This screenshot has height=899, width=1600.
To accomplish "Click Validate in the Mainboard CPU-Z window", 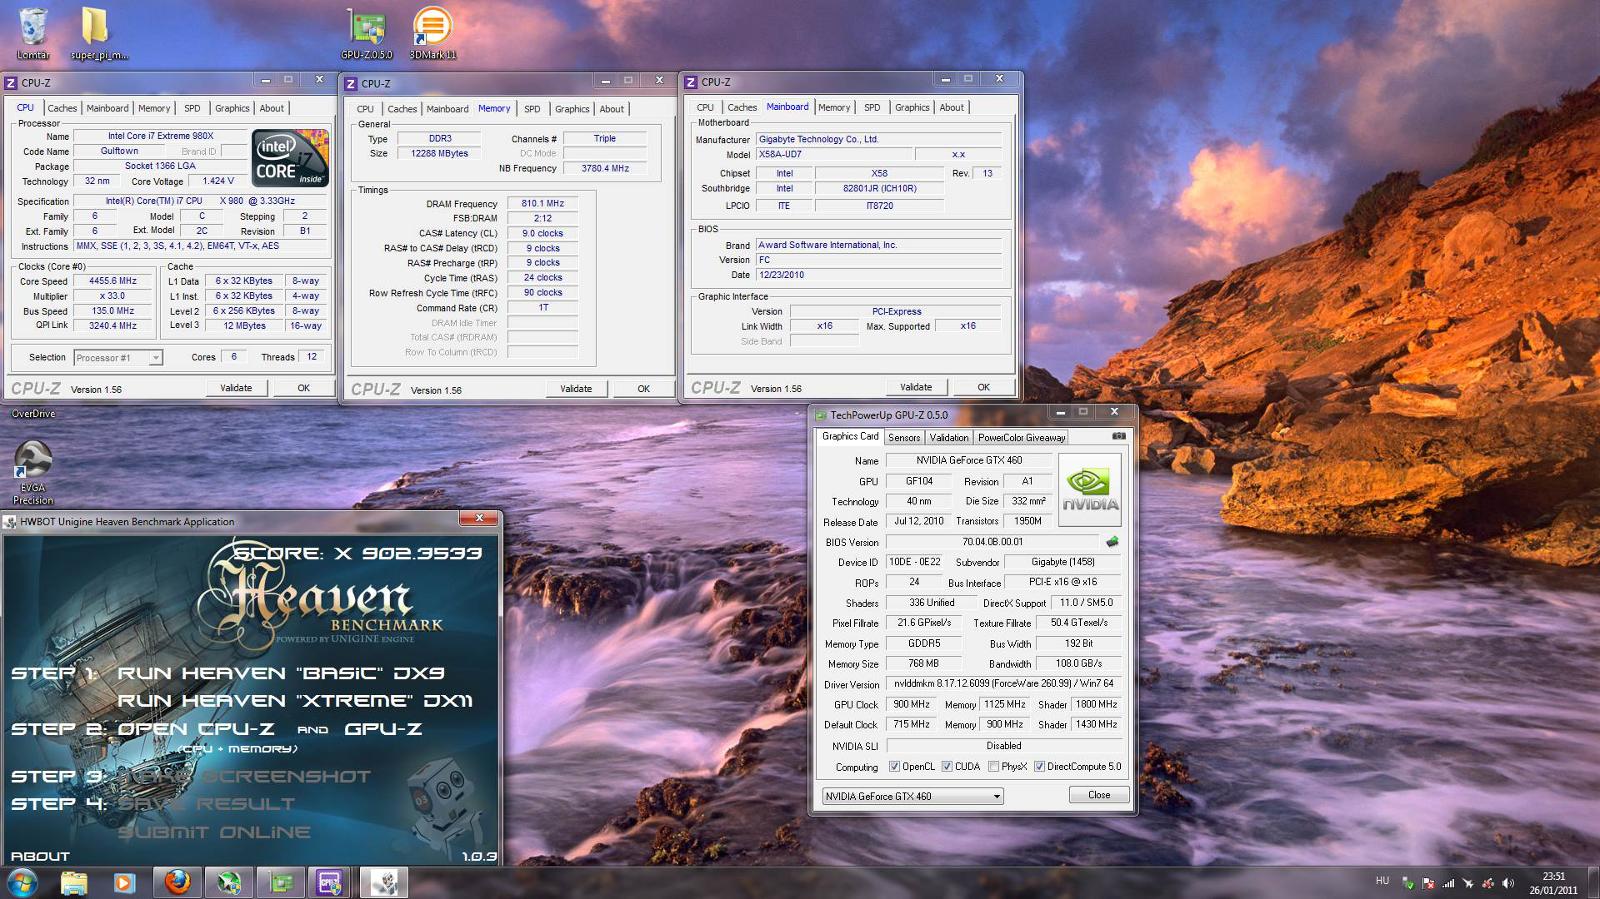I will (x=916, y=387).
